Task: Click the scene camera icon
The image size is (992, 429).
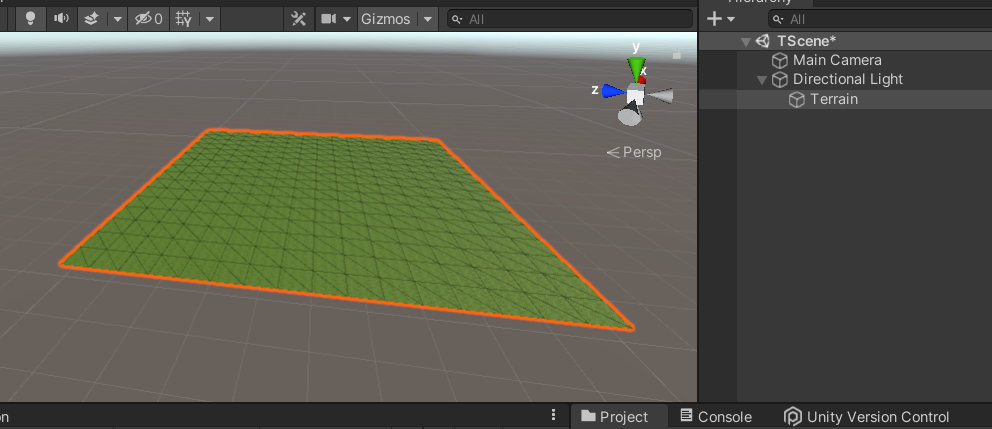Action: [328, 19]
